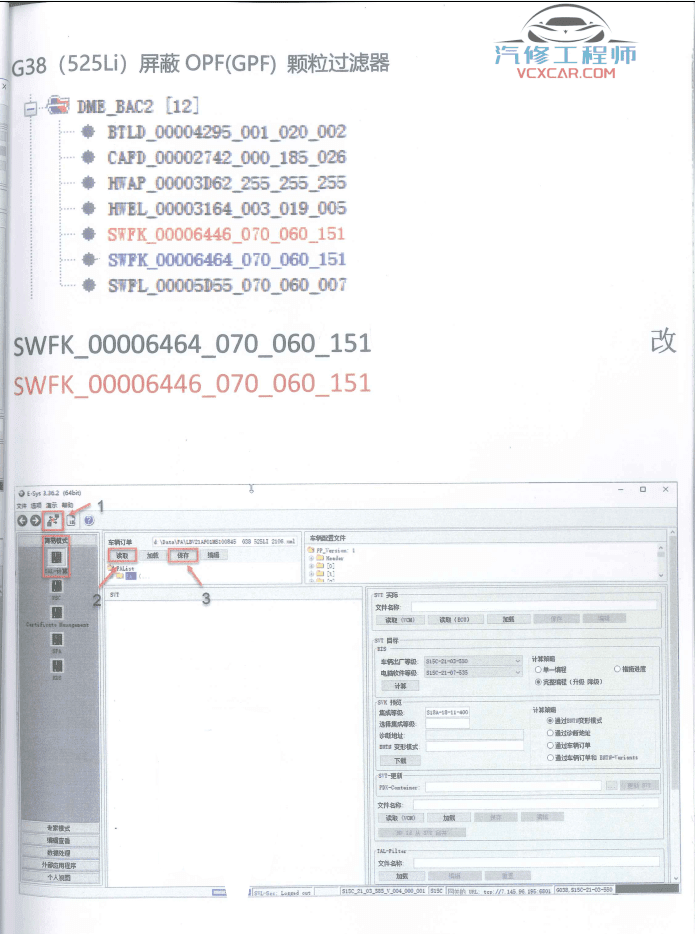Select tree row SWFK_00006446_070_060_151
The height and width of the screenshot is (934, 695).
click(226, 234)
